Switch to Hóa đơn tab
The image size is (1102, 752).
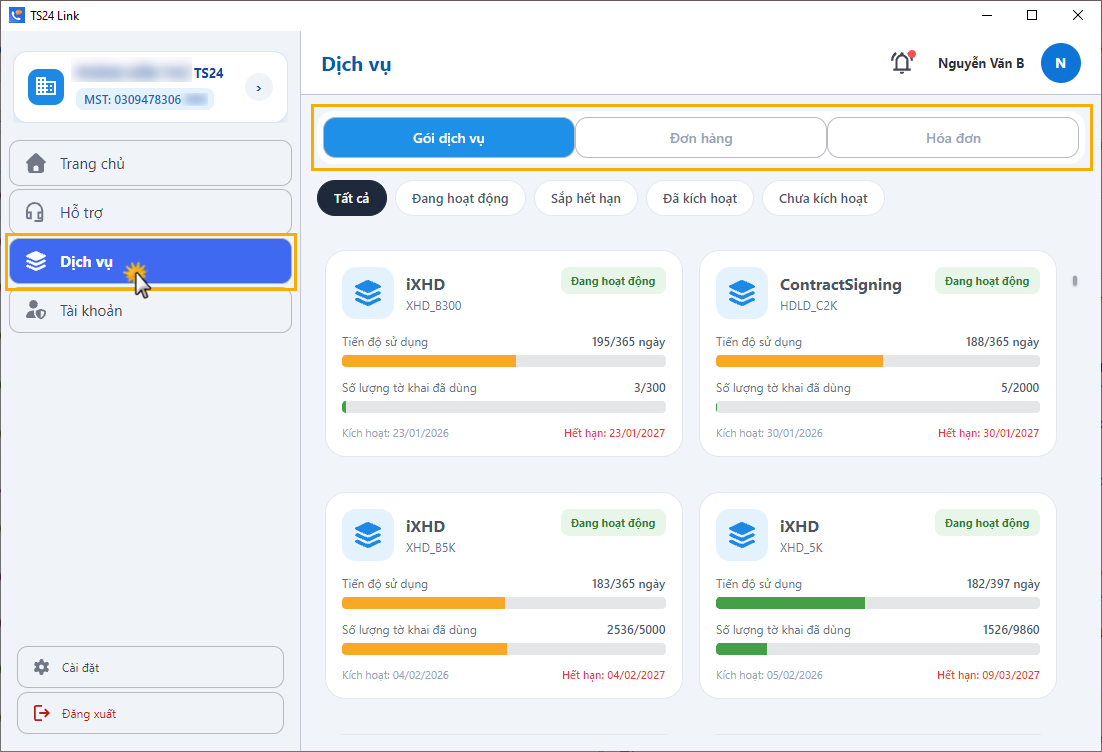point(953,138)
